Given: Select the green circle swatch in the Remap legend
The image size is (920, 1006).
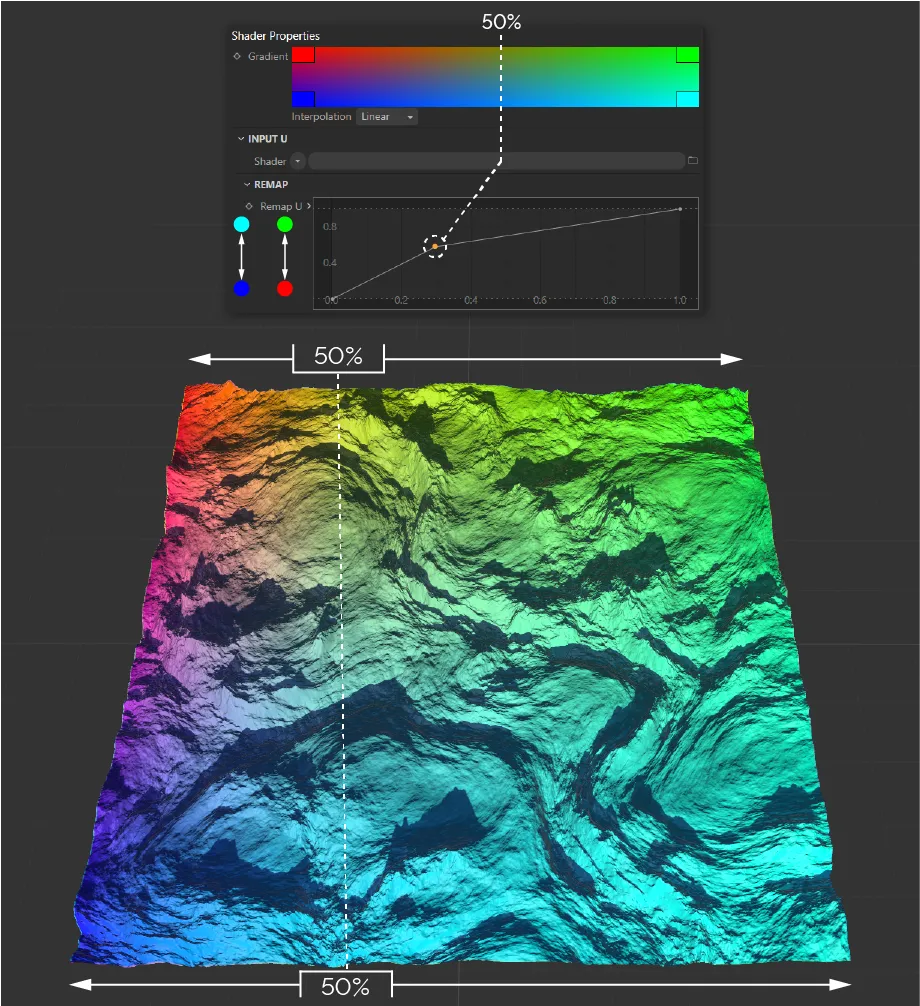Looking at the screenshot, I should pos(284,225).
